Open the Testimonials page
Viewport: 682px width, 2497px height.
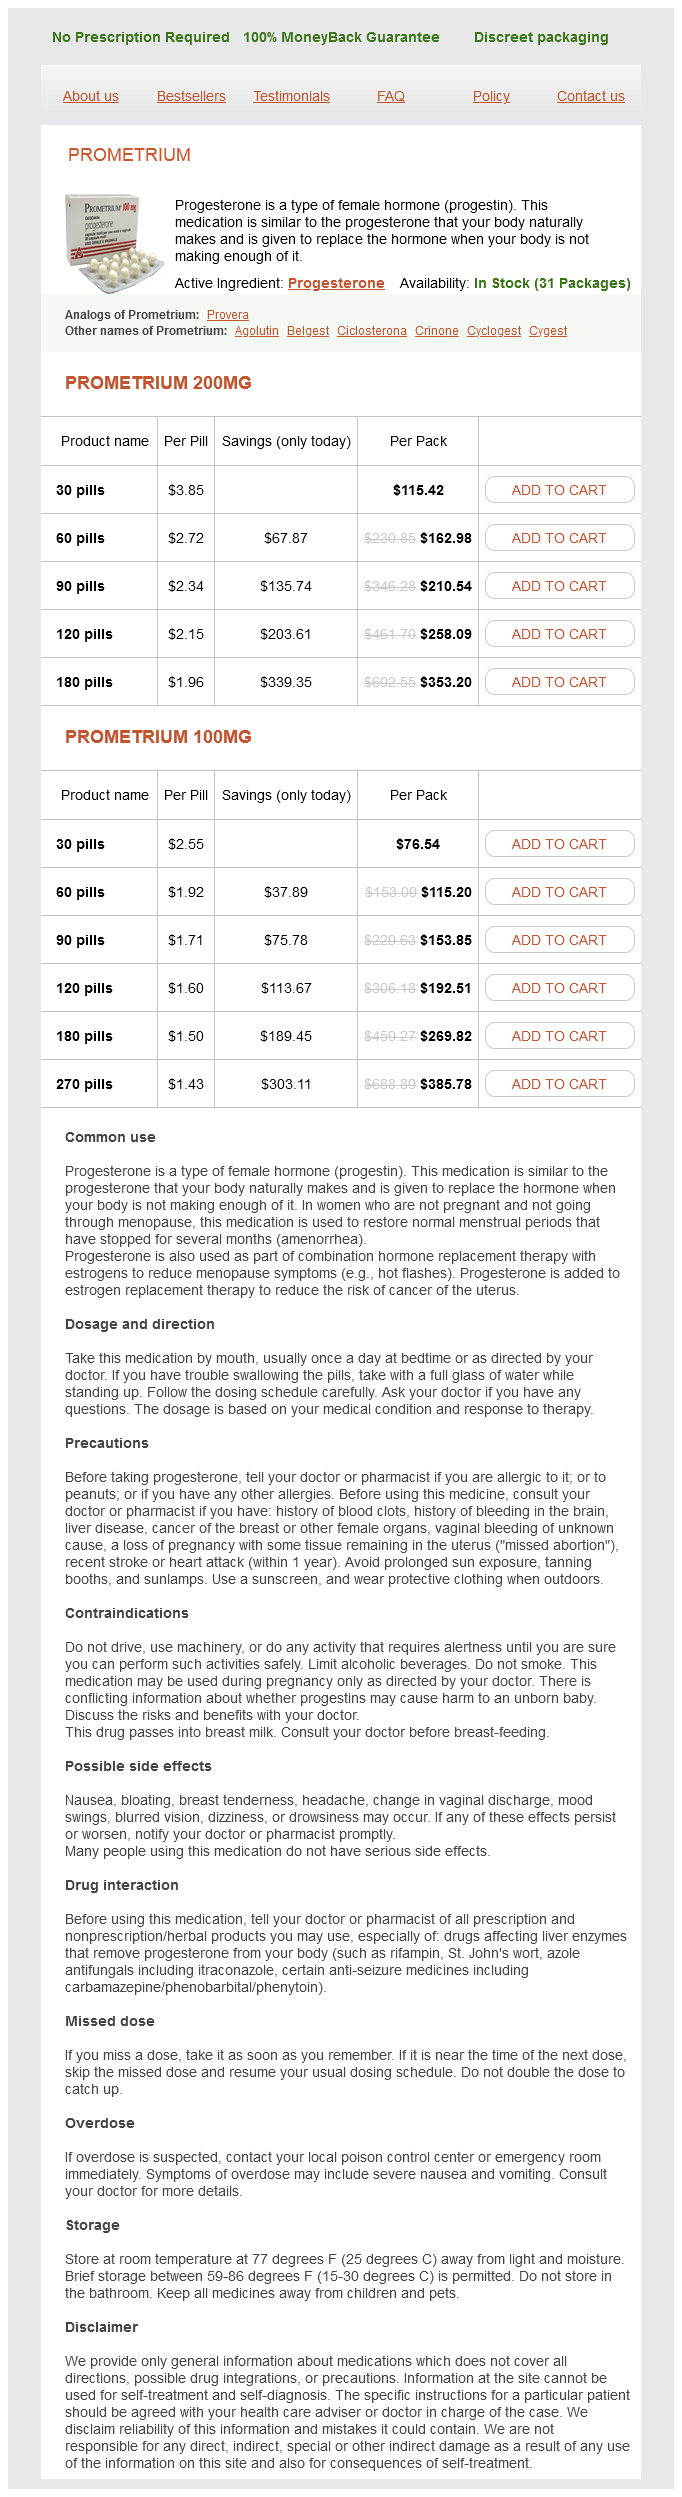tap(291, 96)
